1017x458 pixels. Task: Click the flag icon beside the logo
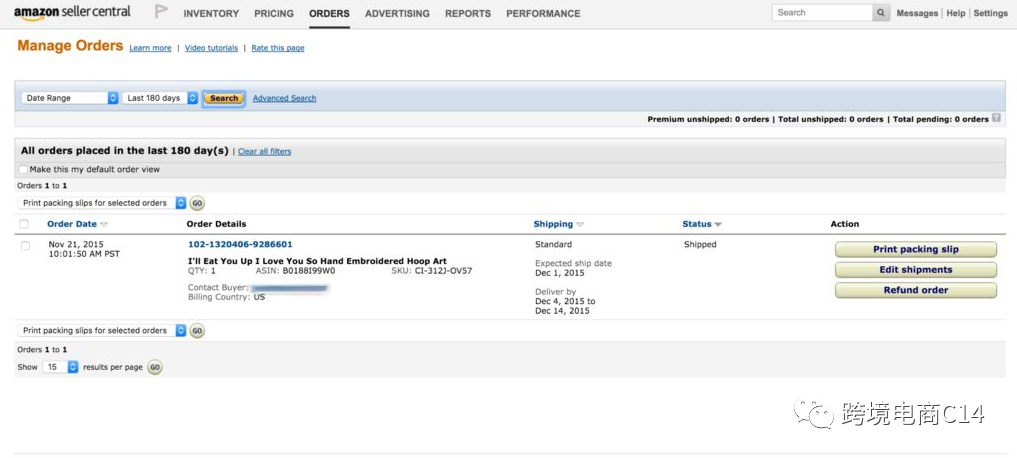[161, 12]
